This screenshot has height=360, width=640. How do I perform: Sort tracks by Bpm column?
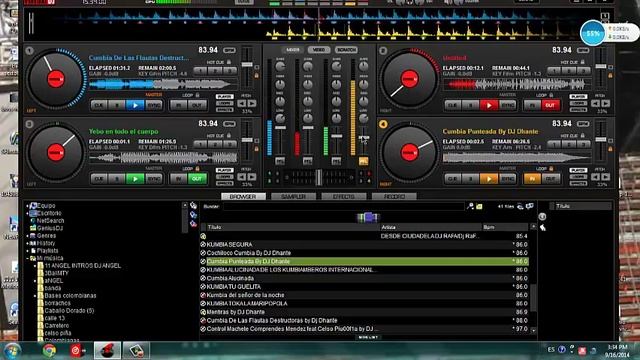506,227
